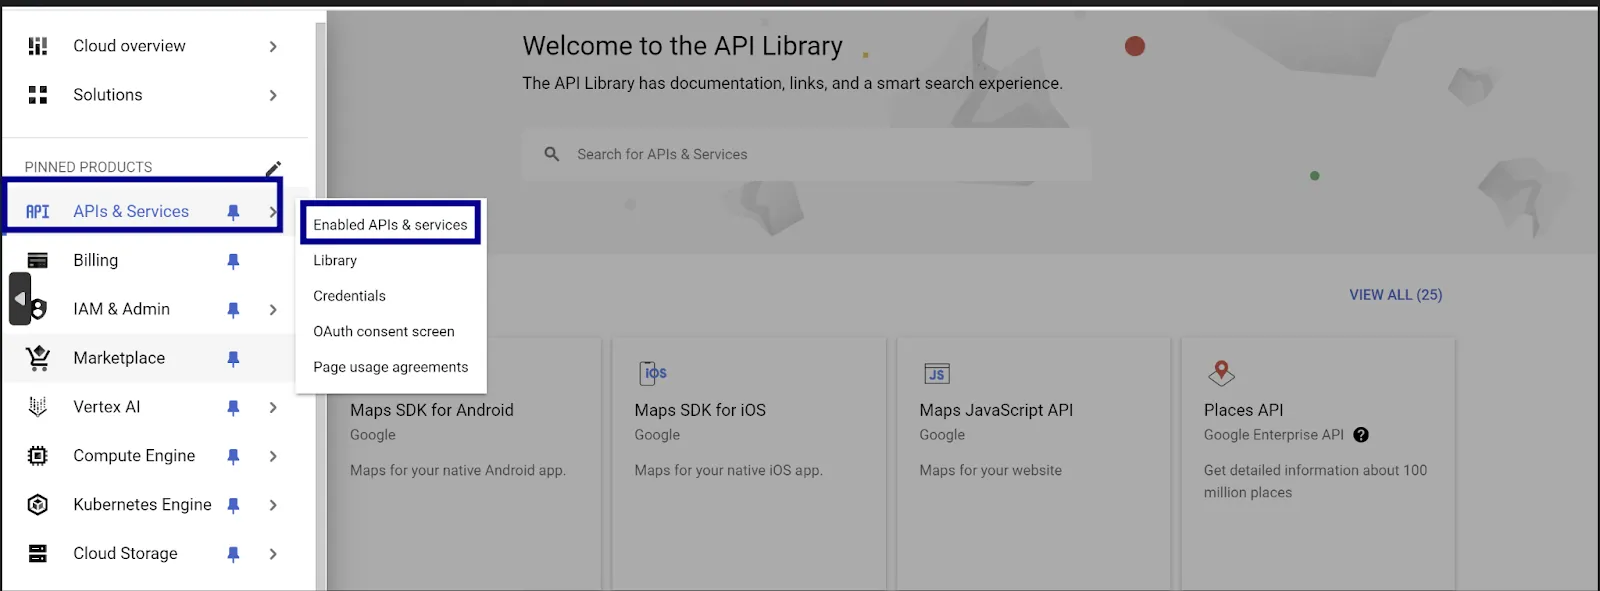Click the Vertex AI icon
Screen dimensions: 1600x591
[x=38, y=407]
